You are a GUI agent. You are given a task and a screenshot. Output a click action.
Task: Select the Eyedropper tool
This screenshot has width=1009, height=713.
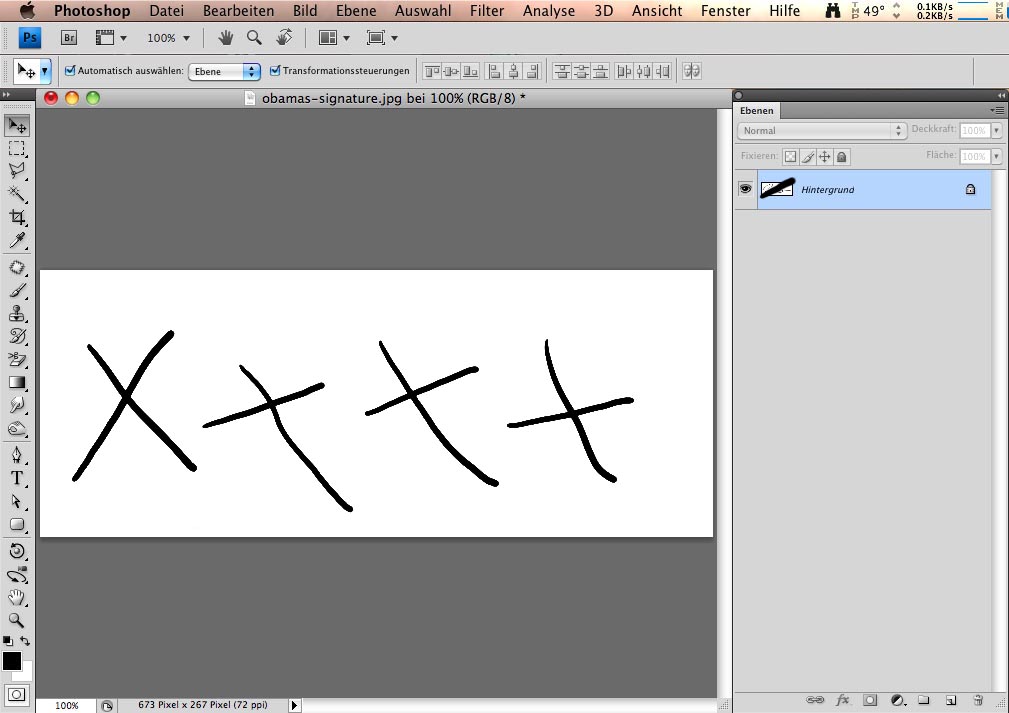(x=17, y=240)
